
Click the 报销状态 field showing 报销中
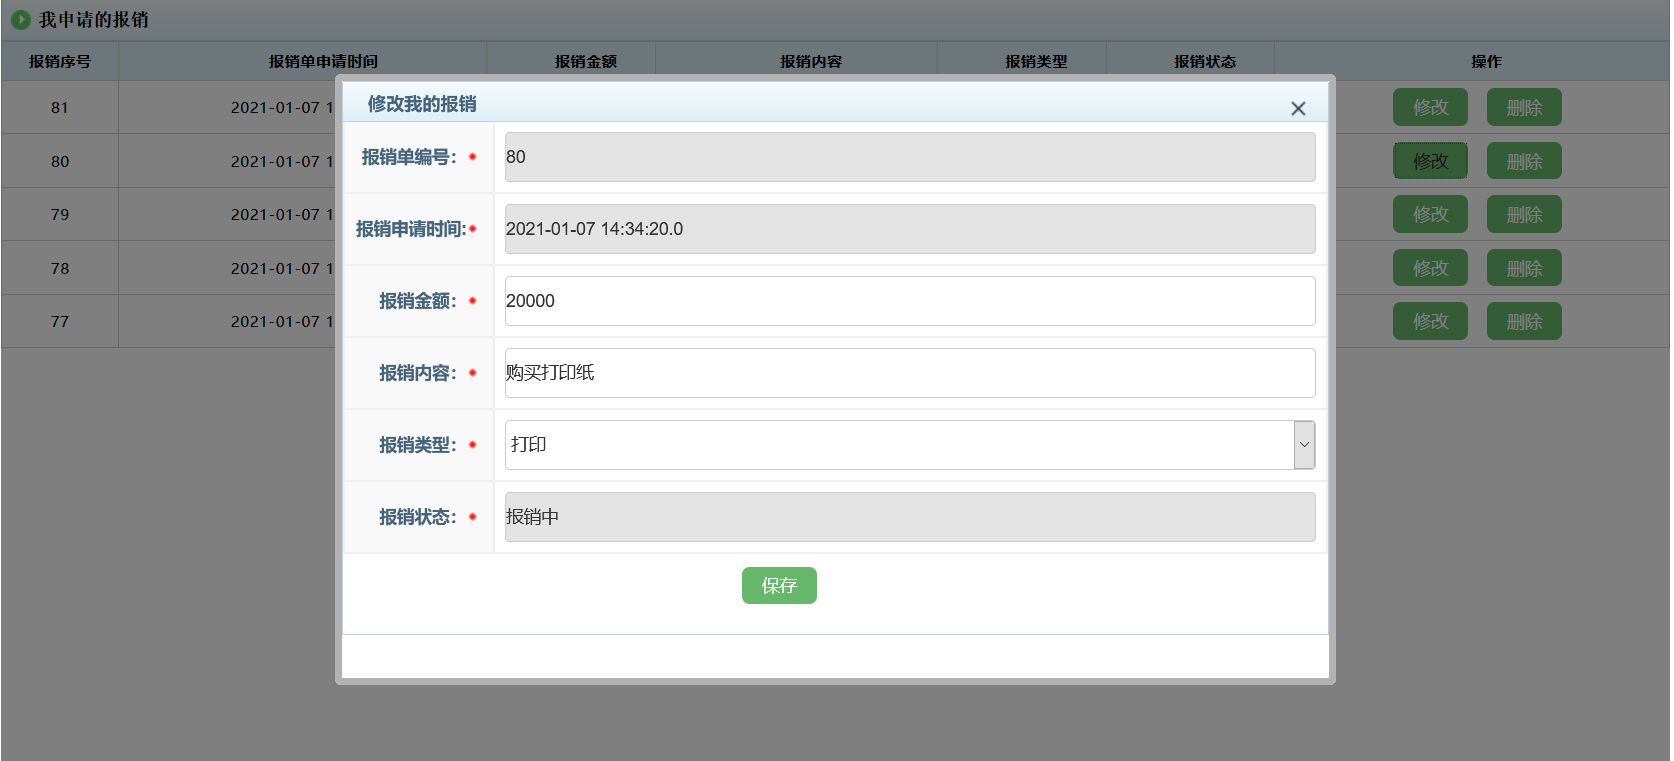click(x=910, y=517)
